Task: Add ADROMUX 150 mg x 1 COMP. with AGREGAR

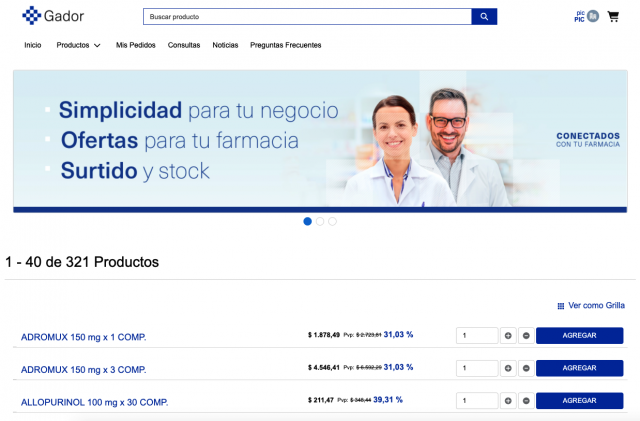Action: tap(579, 336)
